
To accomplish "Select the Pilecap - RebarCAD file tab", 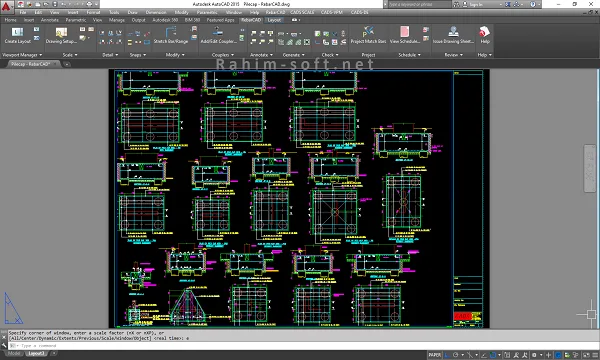I will click(x=31, y=64).
